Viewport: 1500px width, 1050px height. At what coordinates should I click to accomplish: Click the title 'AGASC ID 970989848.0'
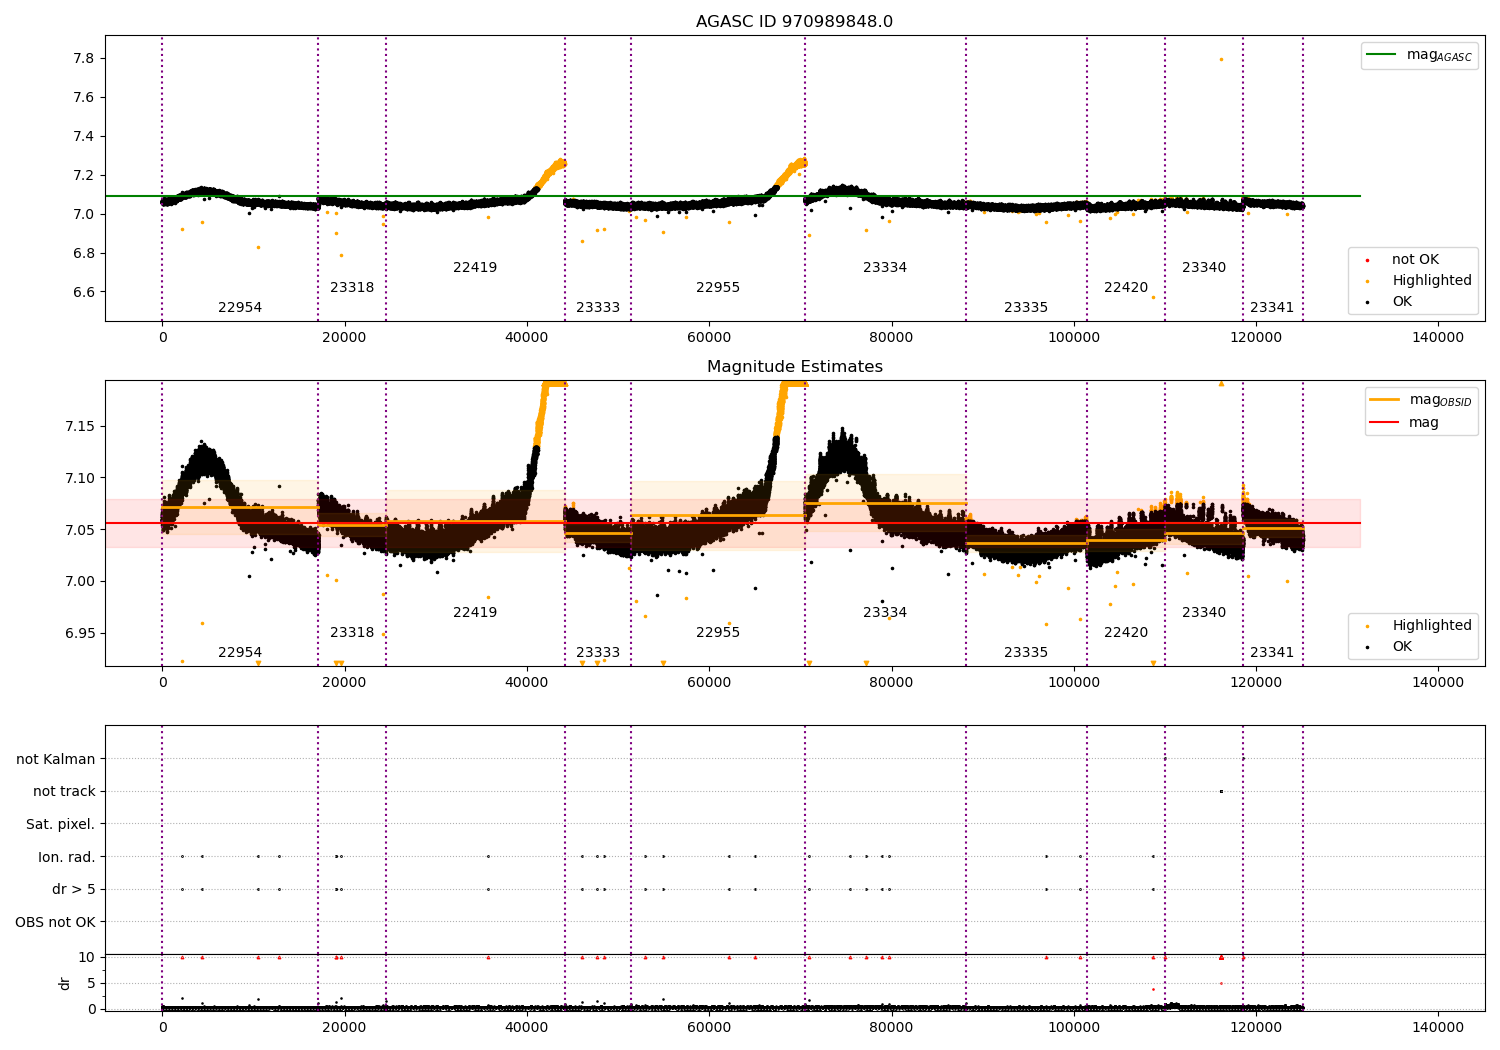794,22
